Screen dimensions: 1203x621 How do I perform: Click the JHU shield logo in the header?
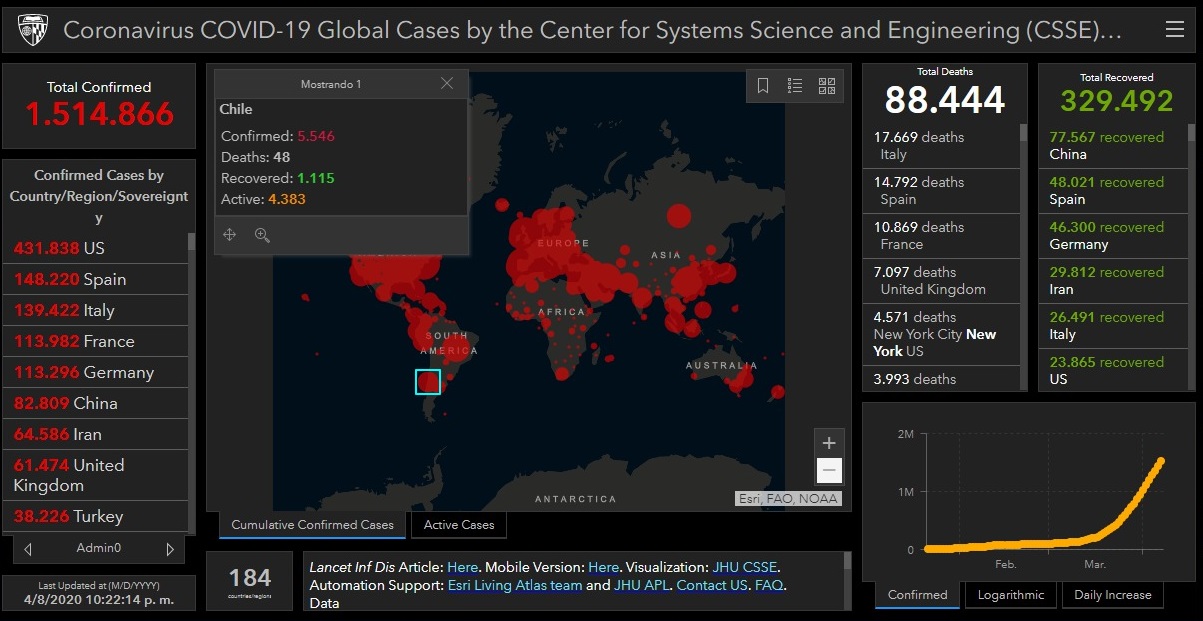click(32, 29)
